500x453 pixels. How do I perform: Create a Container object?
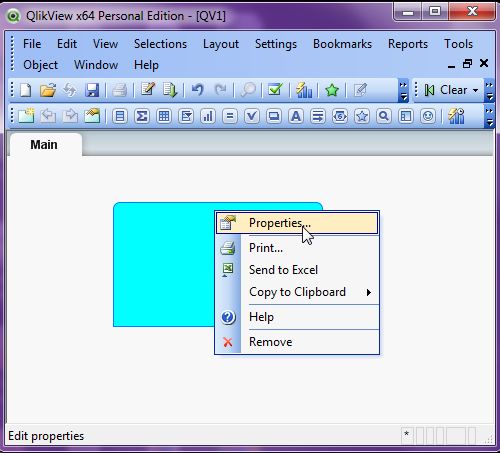click(x=406, y=116)
